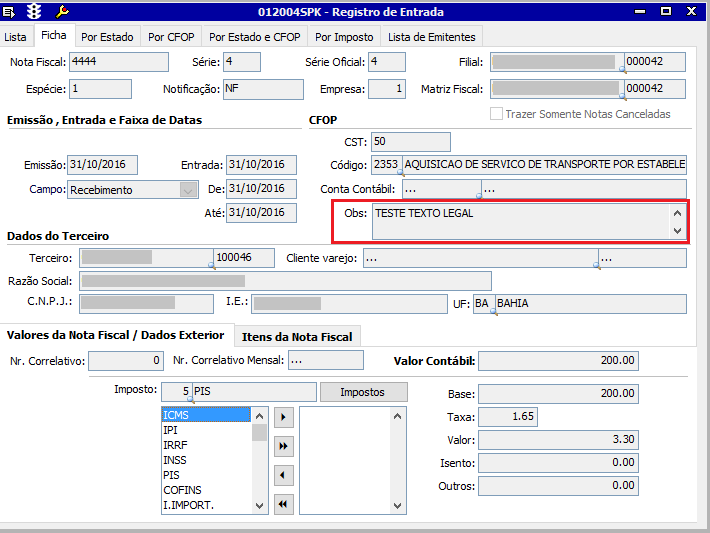710x533 pixels.
Task: Open the Por Estado e CFOP tab
Action: tap(254, 37)
